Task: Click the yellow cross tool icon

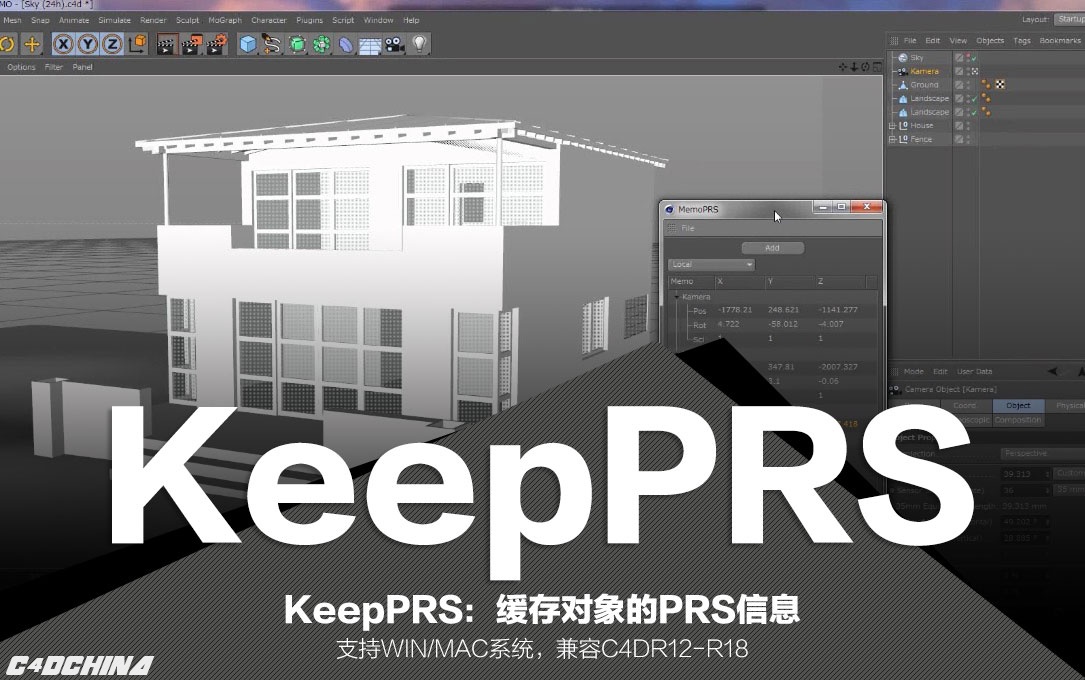Action: [x=32, y=44]
